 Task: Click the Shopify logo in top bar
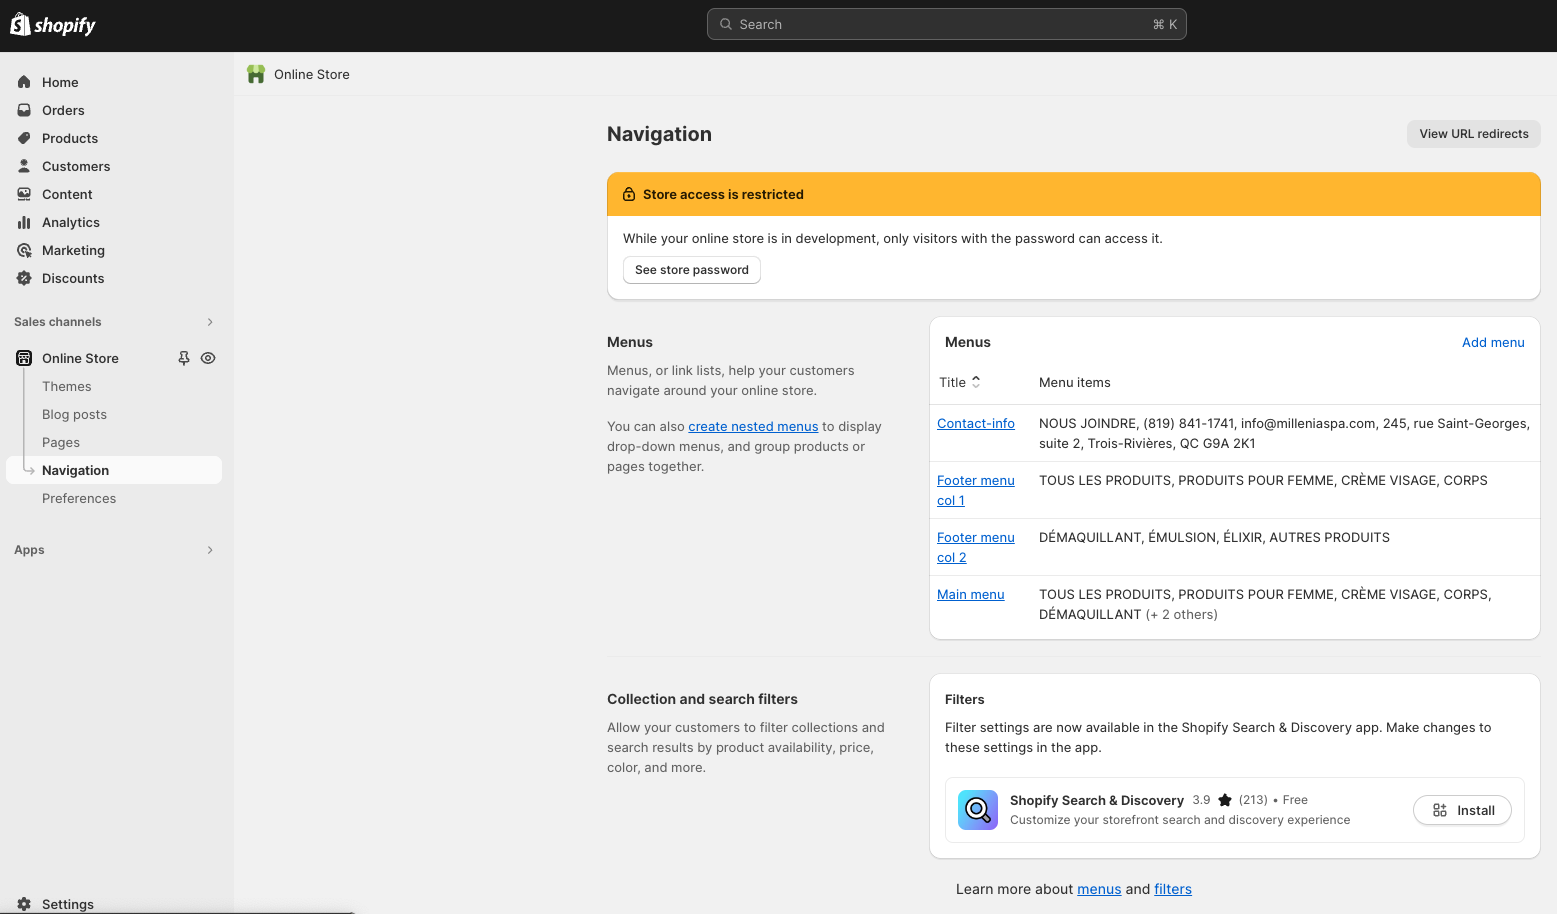[x=52, y=25]
